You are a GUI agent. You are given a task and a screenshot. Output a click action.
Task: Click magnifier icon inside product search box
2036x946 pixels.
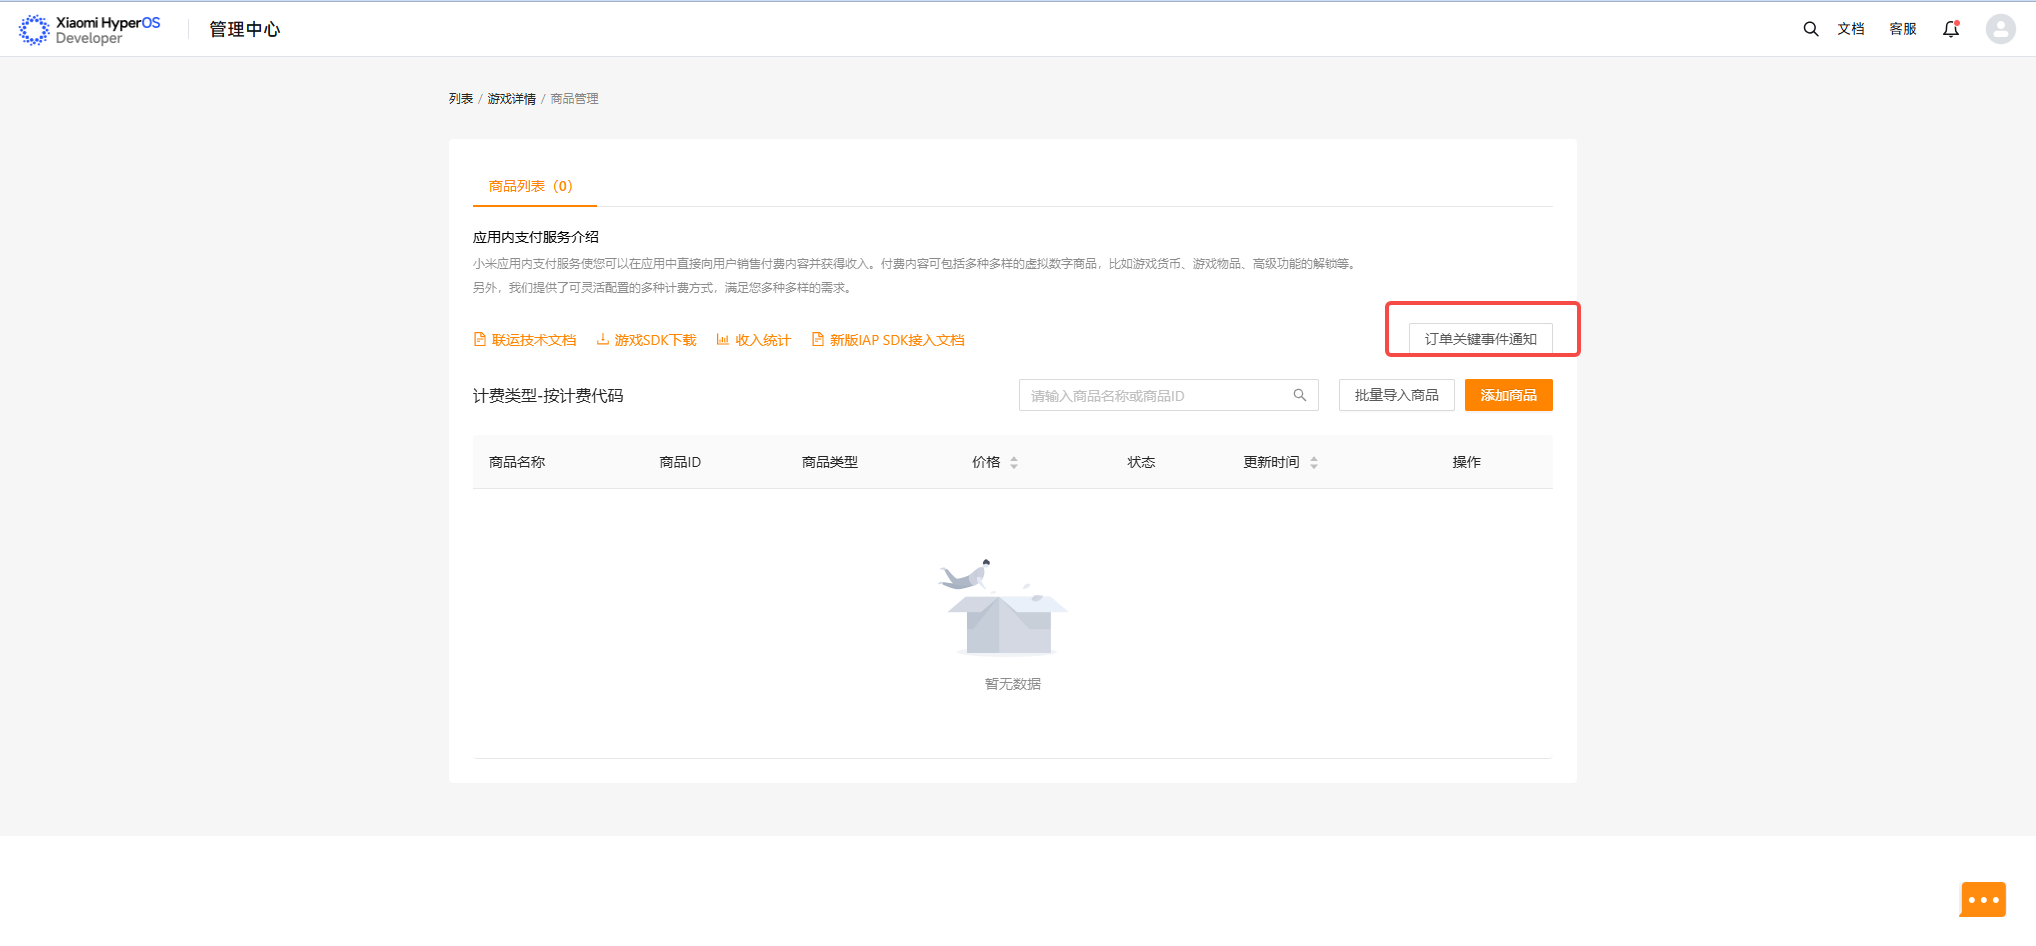pyautogui.click(x=1299, y=395)
